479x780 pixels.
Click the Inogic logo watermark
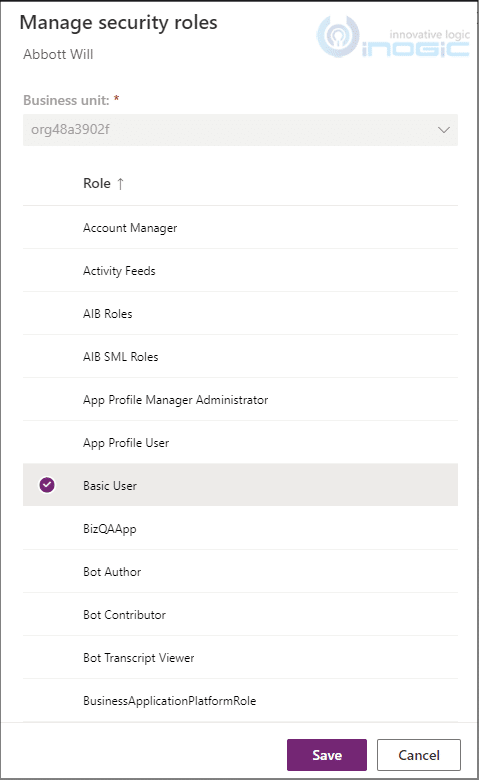(393, 36)
